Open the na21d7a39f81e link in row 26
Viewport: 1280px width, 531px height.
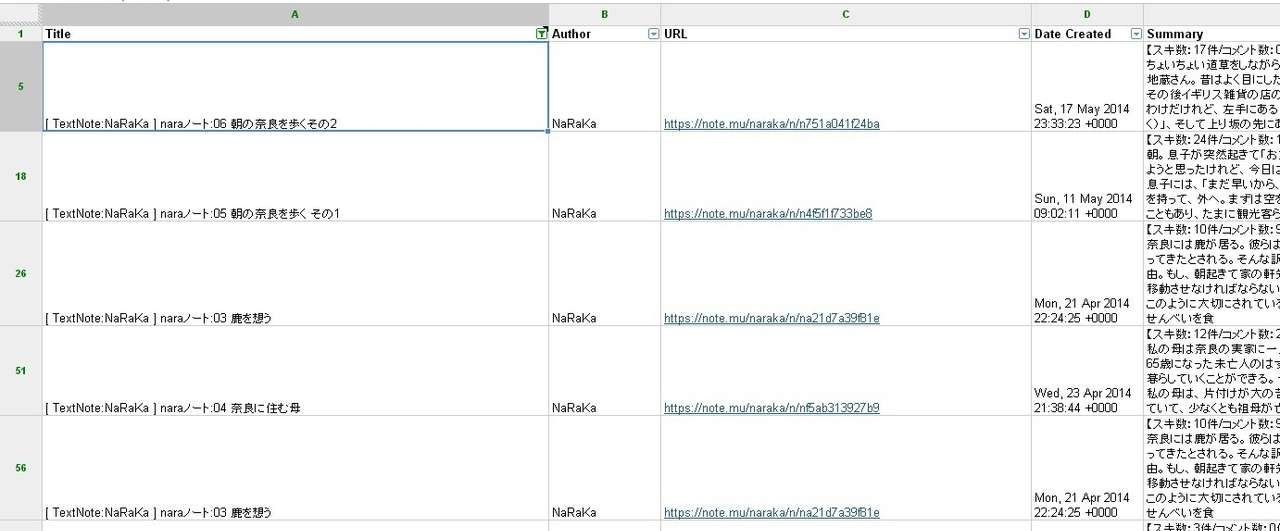pyautogui.click(x=772, y=318)
